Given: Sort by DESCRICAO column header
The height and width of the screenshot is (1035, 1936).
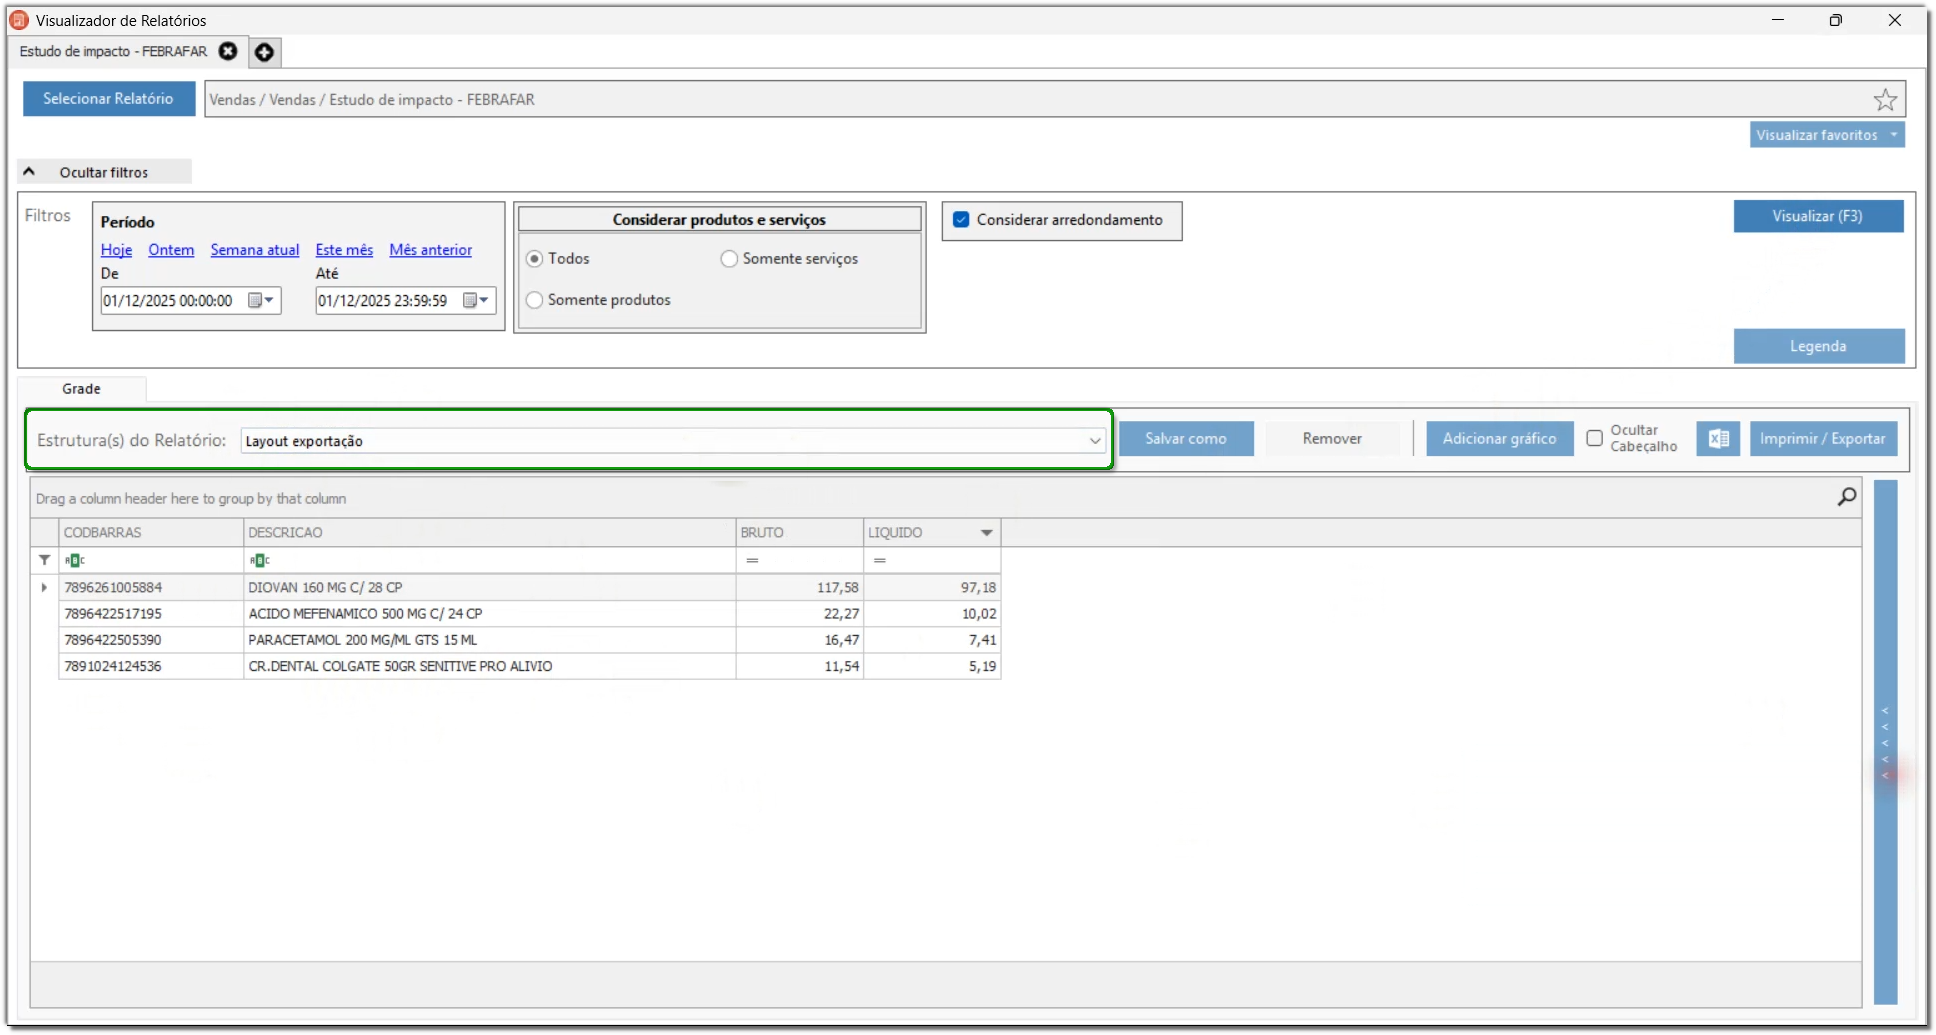Looking at the screenshot, I should point(489,533).
